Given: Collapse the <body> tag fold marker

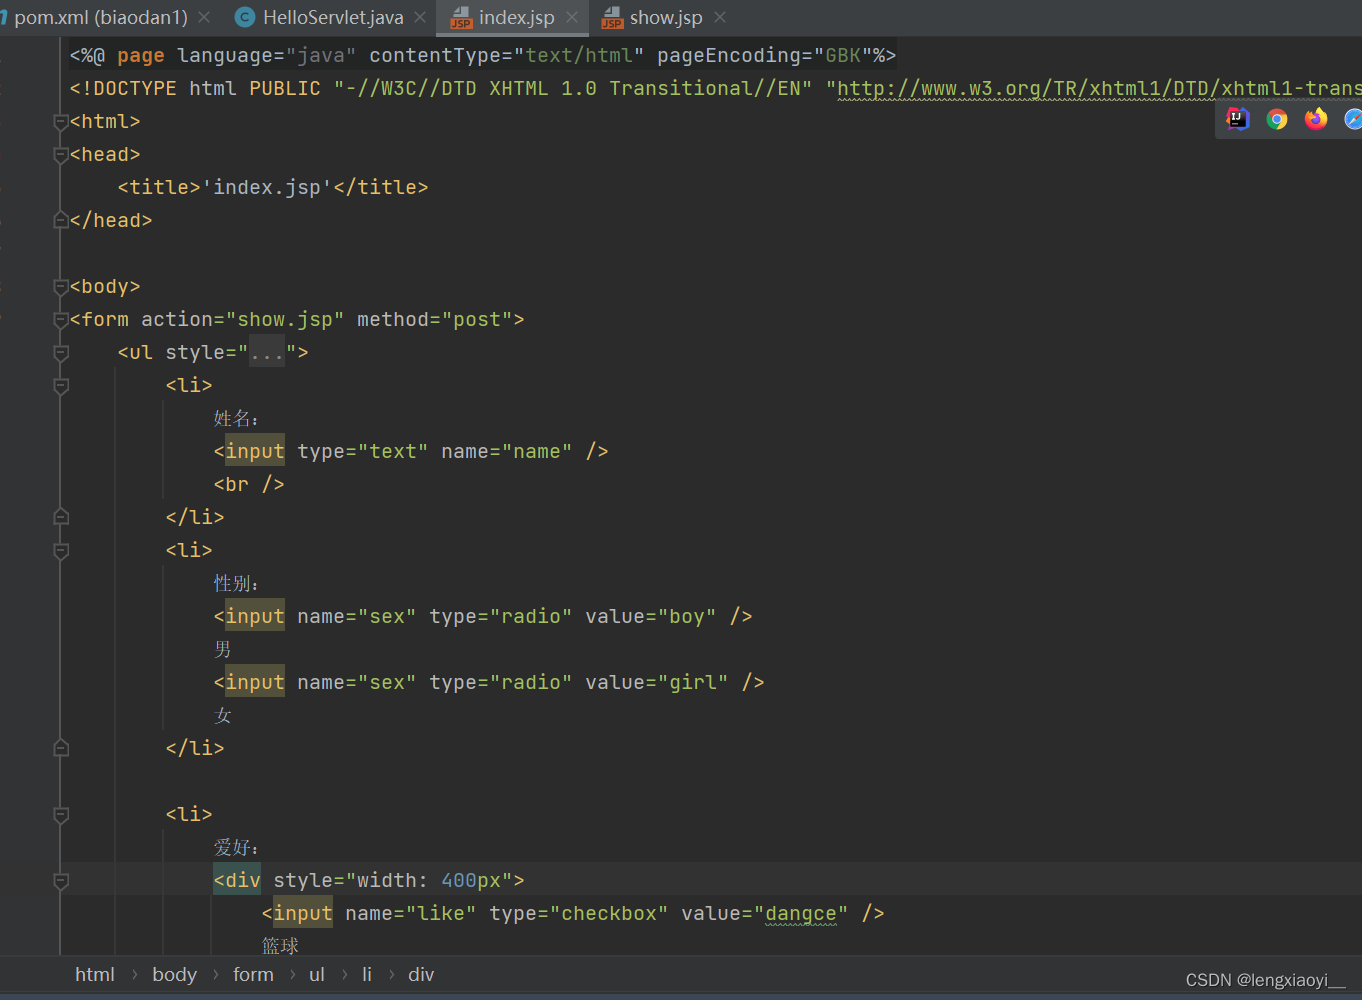Looking at the screenshot, I should click(x=60, y=286).
